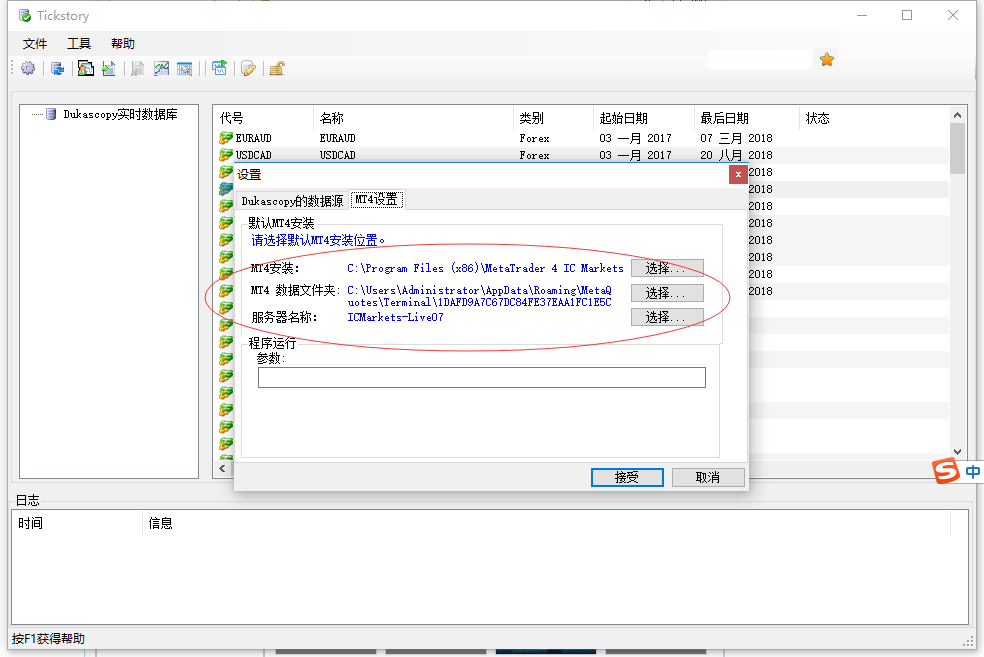Click the 按F1获得帮助 status bar text

click(48, 639)
